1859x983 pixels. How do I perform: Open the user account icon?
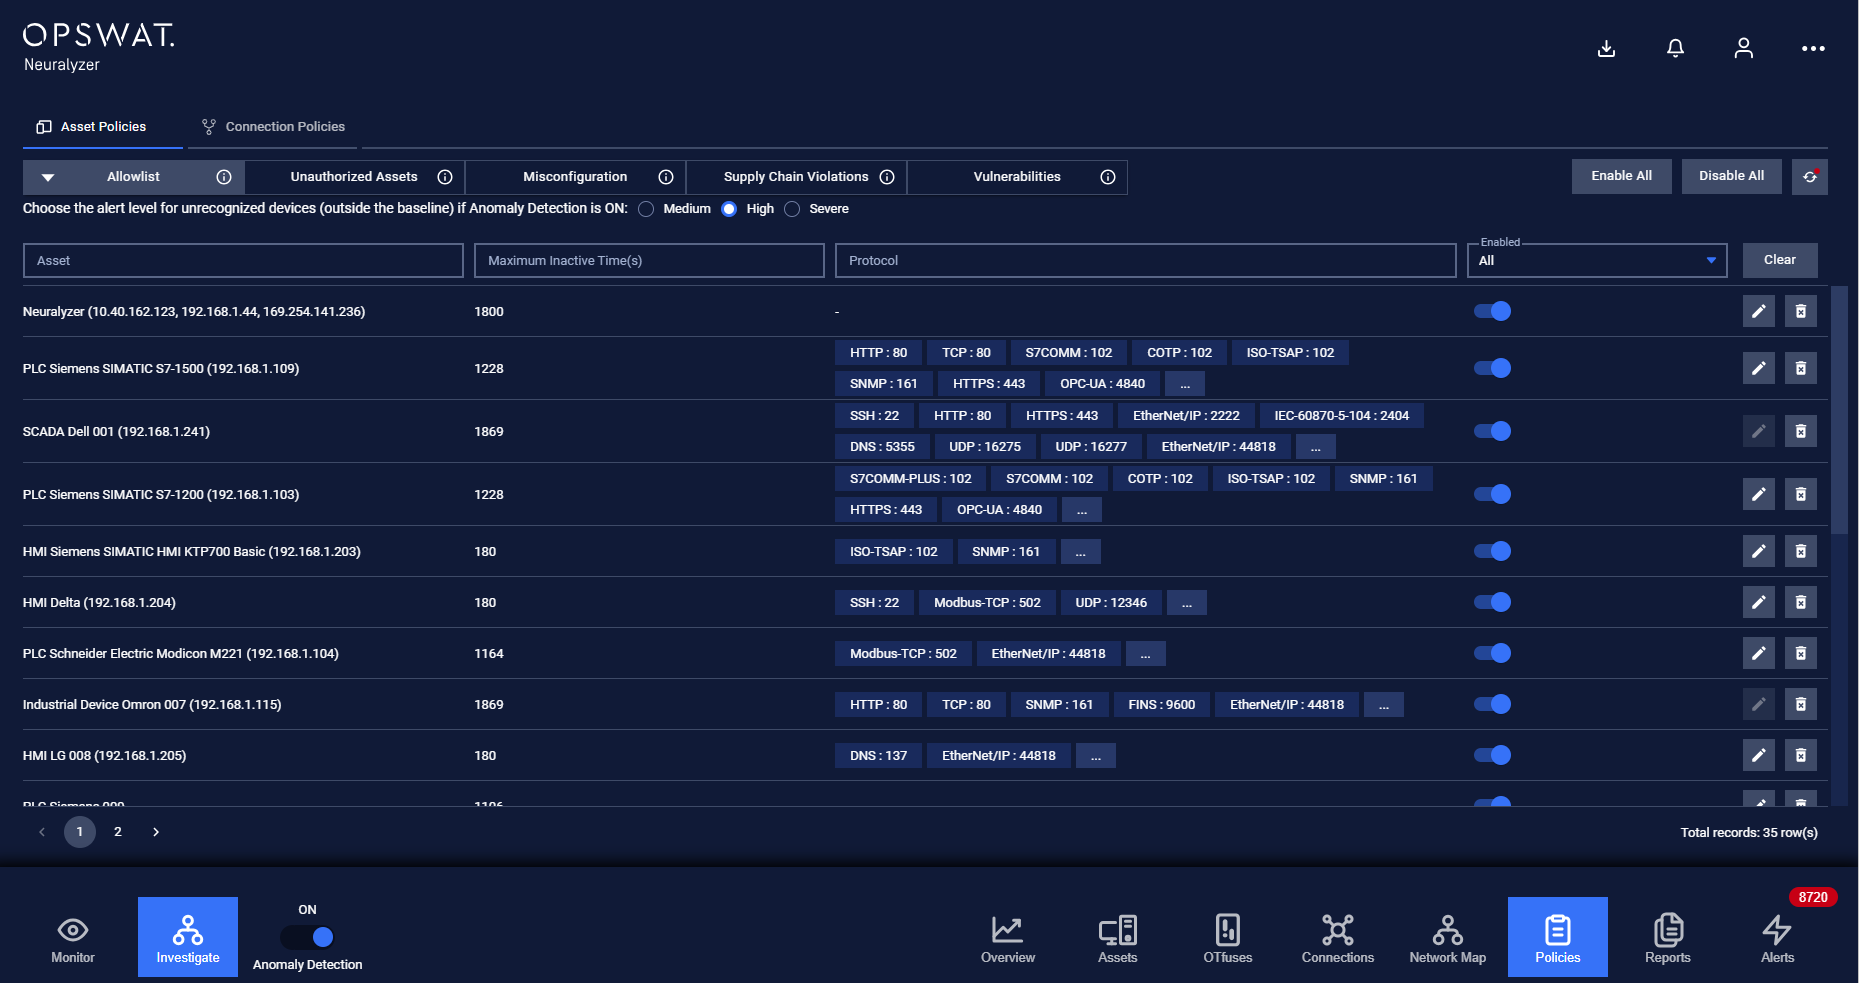point(1743,48)
